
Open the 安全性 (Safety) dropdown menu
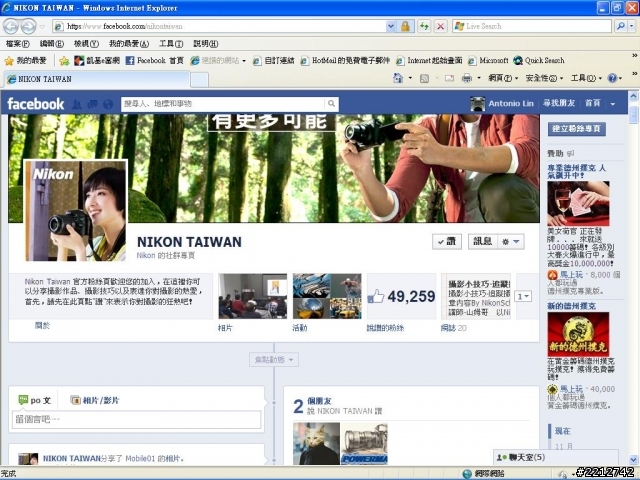pyautogui.click(x=544, y=78)
